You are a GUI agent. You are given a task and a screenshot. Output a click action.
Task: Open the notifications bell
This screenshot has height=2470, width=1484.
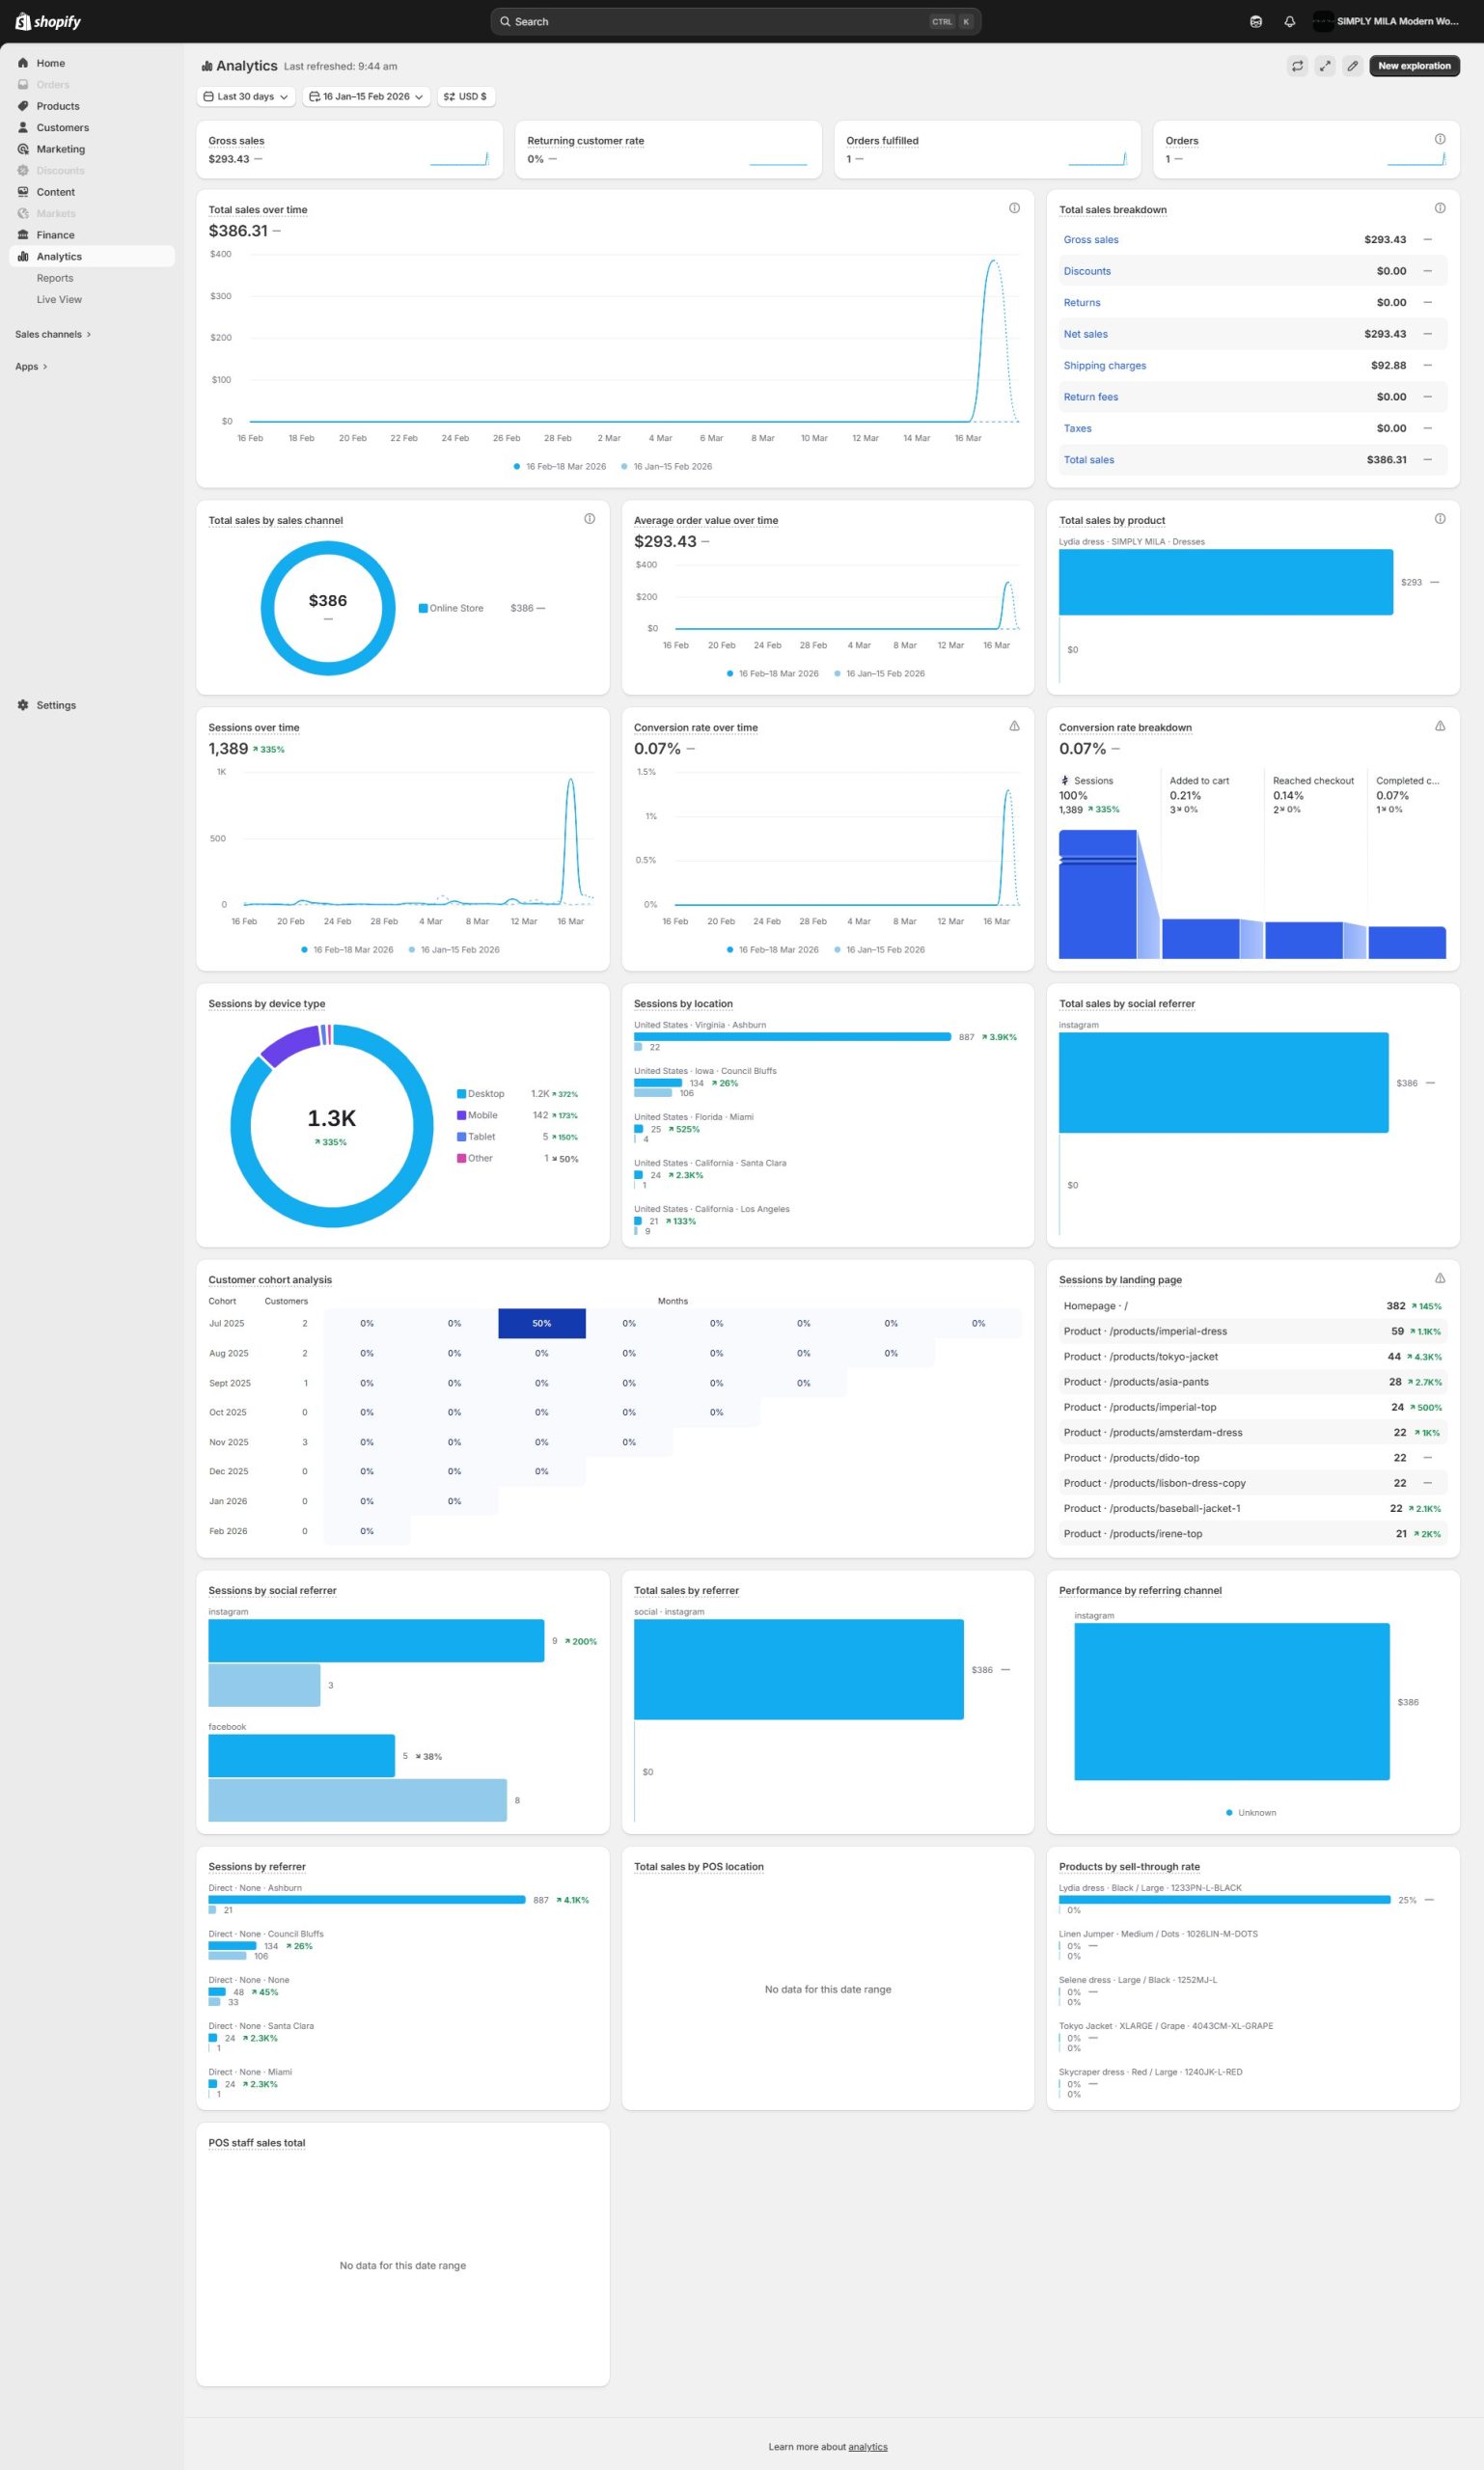pos(1289,22)
